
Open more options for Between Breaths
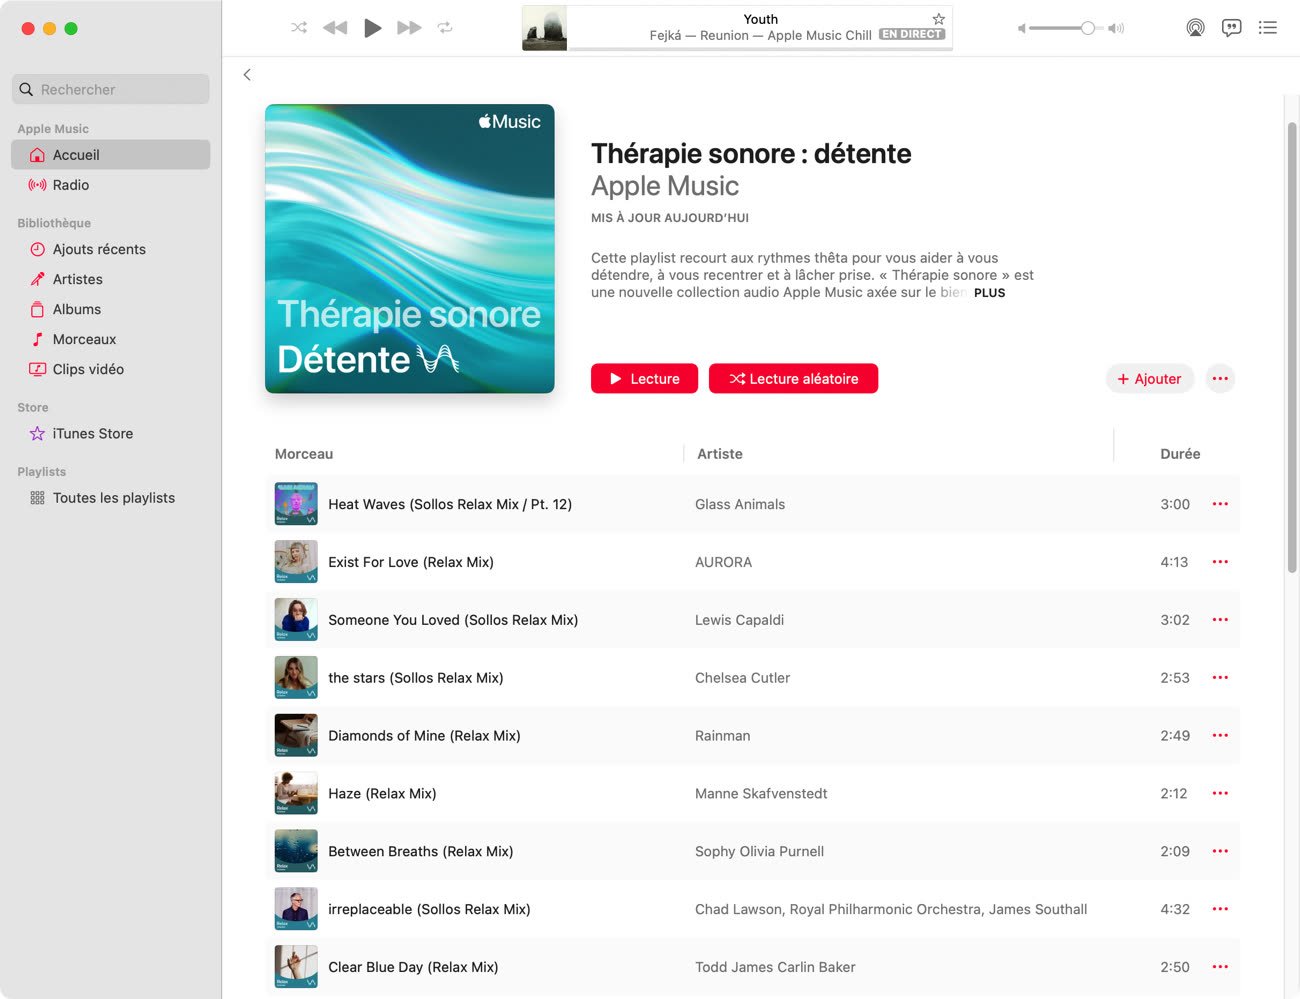(1220, 852)
